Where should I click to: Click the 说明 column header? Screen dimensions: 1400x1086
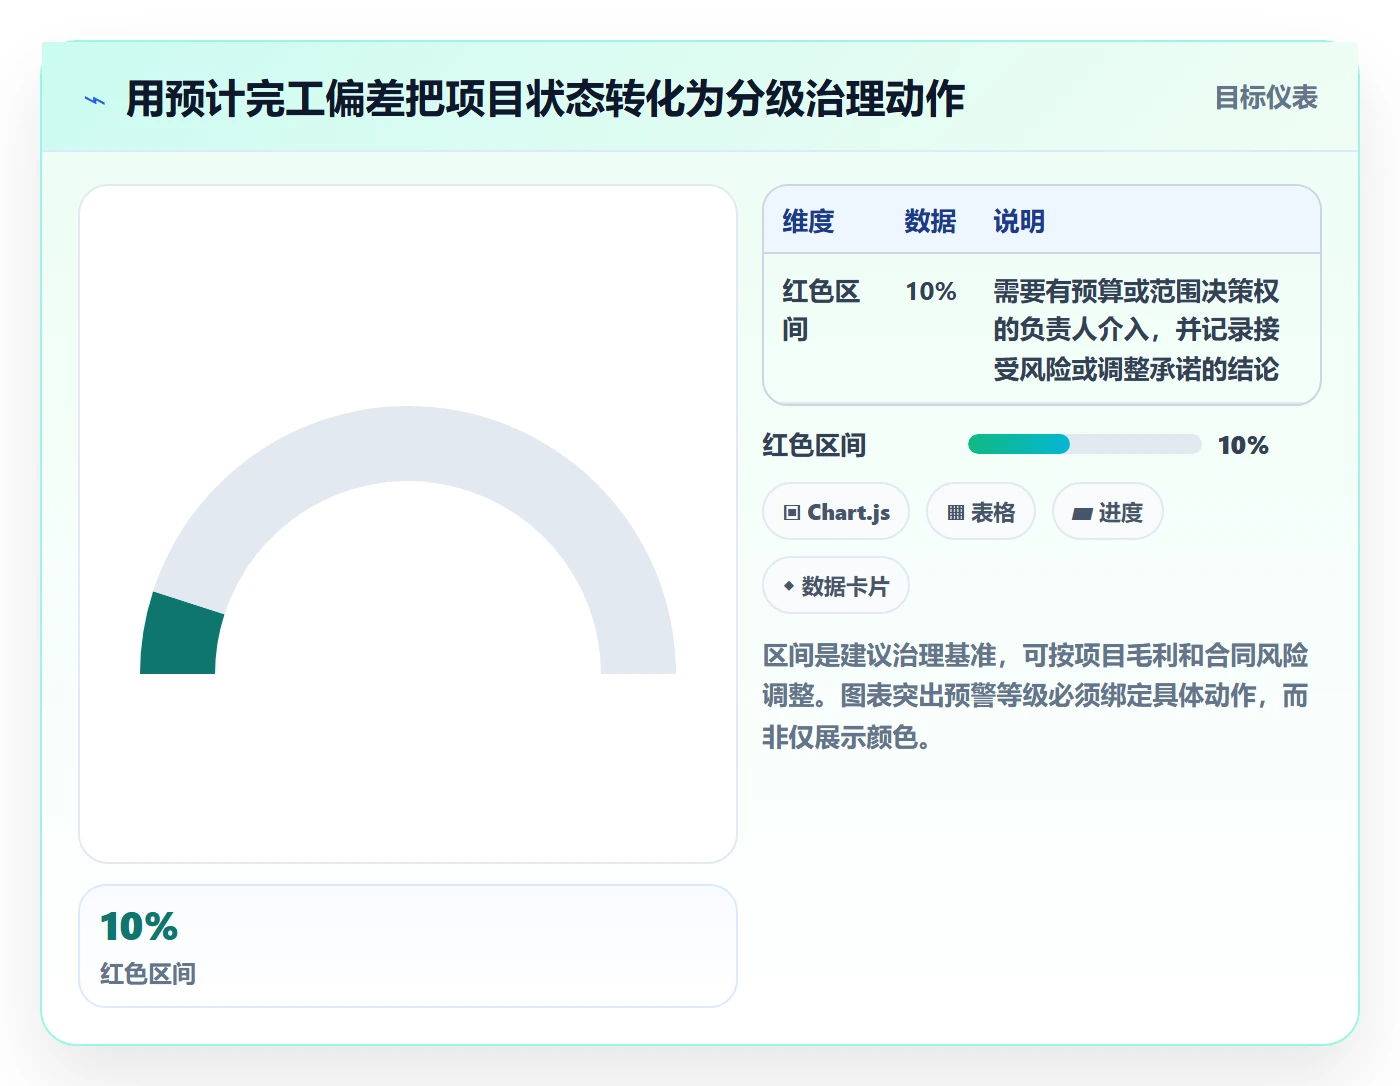pyautogui.click(x=1019, y=221)
